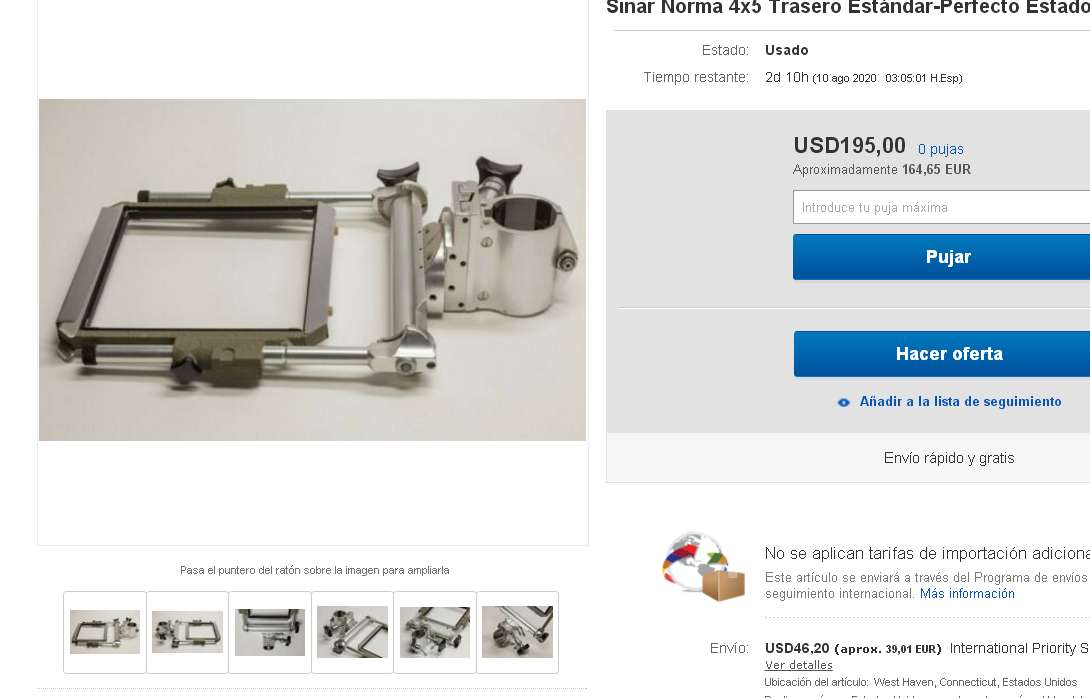The height and width of the screenshot is (698, 1090).
Task: Select the first product thumbnail
Action: (105, 632)
